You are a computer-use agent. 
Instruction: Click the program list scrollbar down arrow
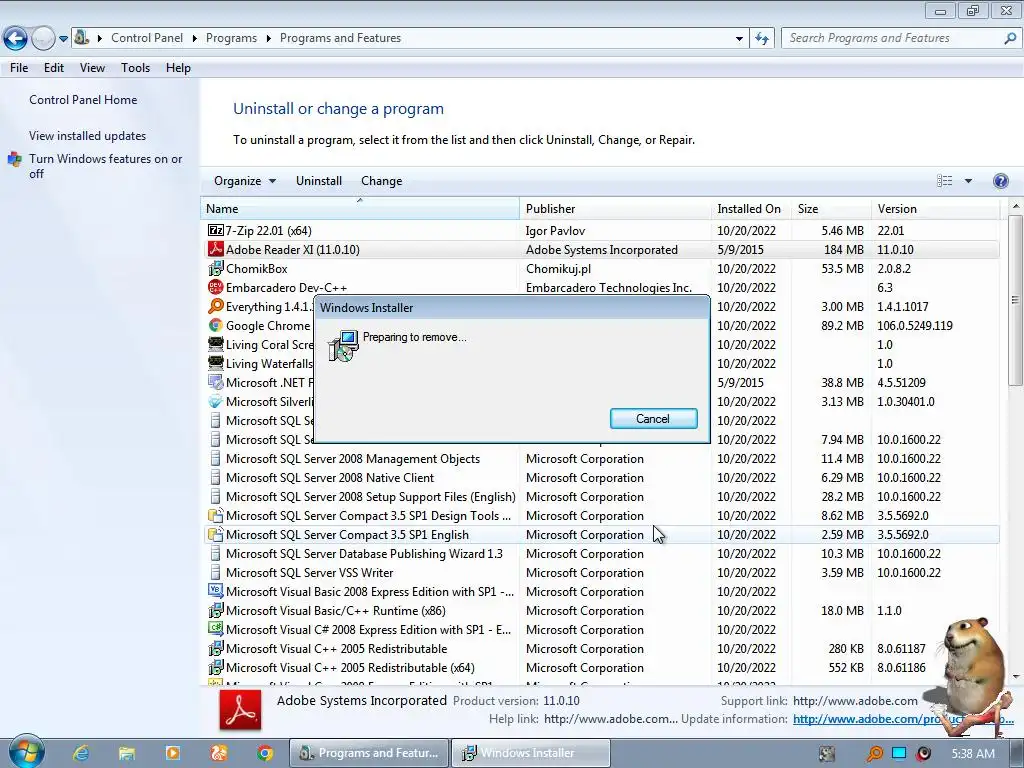tap(1016, 677)
